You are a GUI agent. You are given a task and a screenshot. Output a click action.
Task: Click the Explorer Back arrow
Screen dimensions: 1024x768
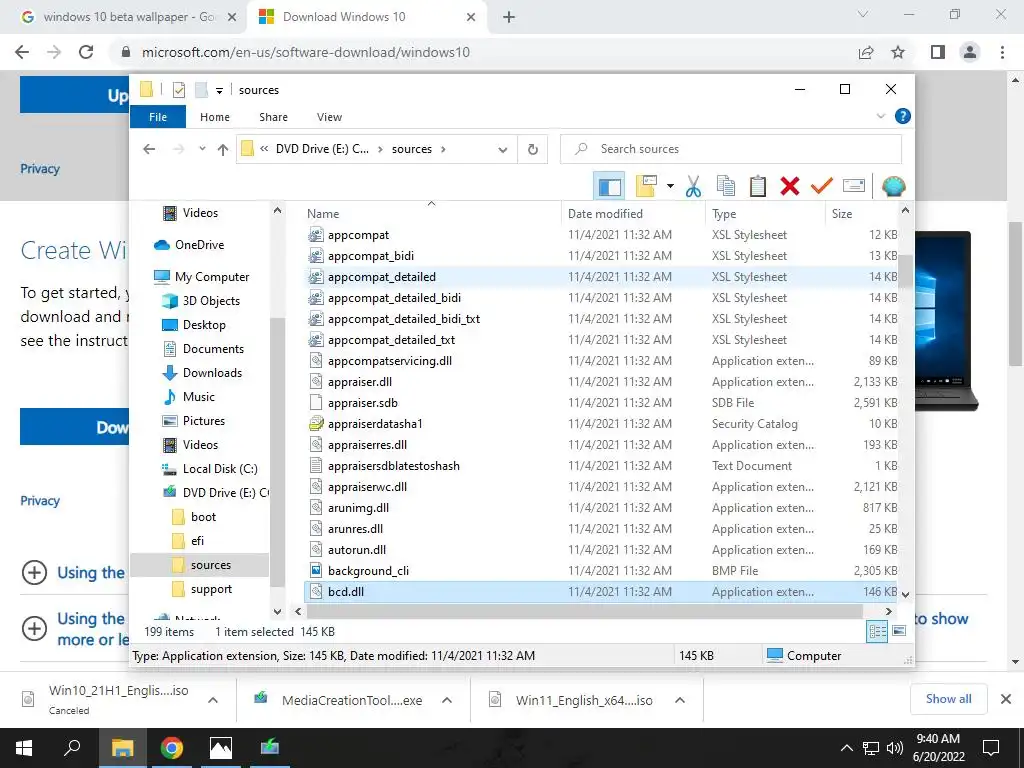tap(149, 150)
